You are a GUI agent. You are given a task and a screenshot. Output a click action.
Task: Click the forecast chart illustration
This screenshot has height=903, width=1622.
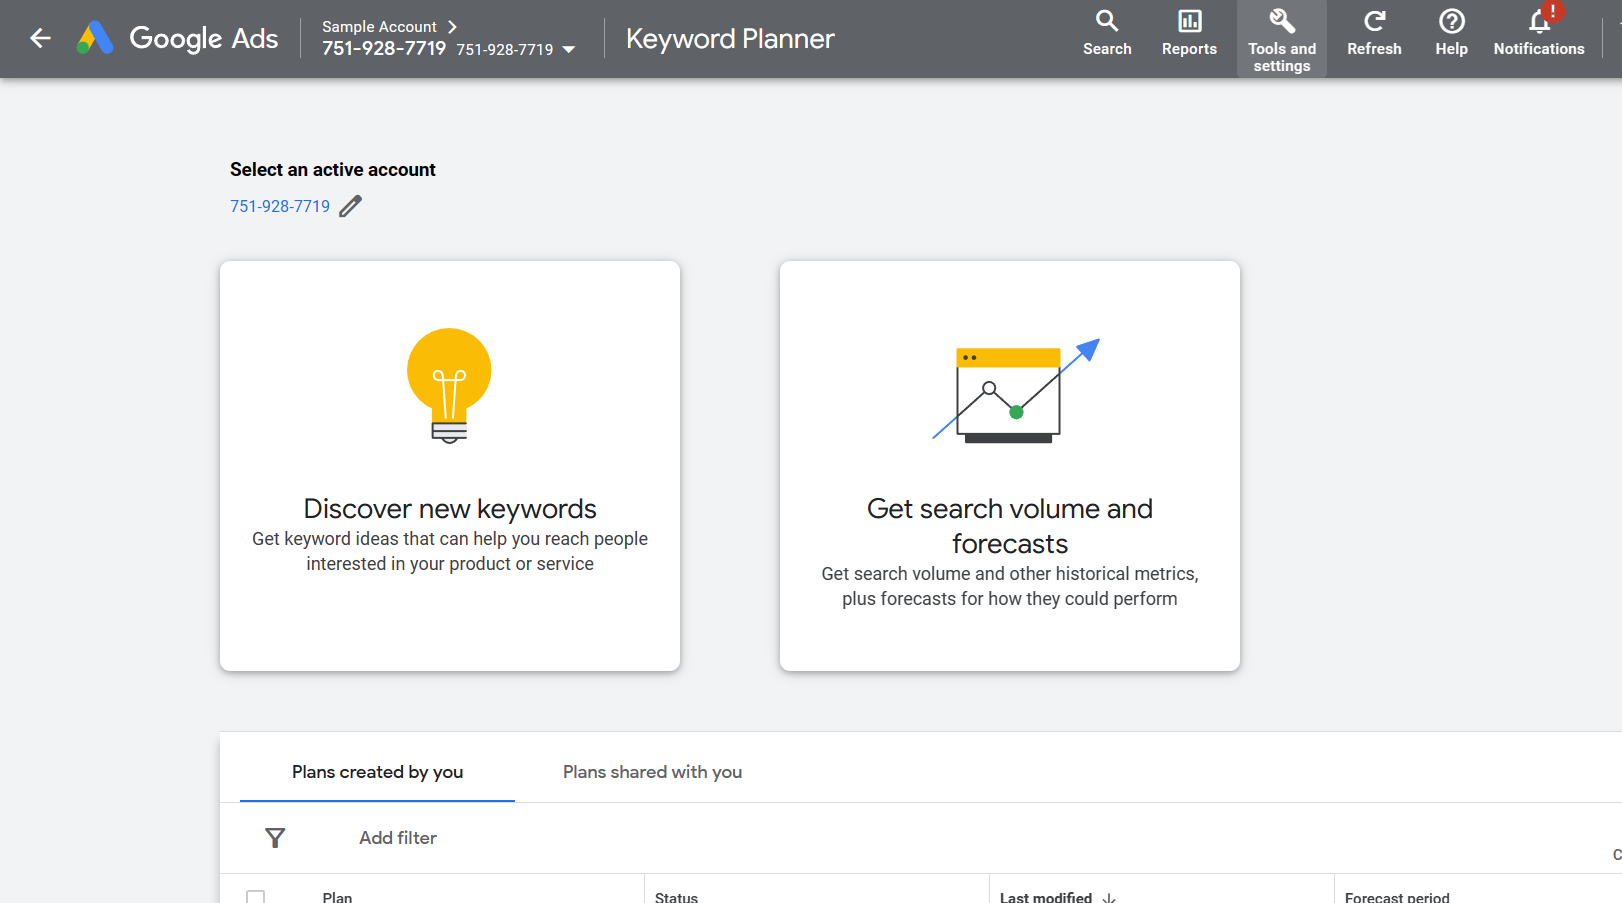(x=1015, y=391)
